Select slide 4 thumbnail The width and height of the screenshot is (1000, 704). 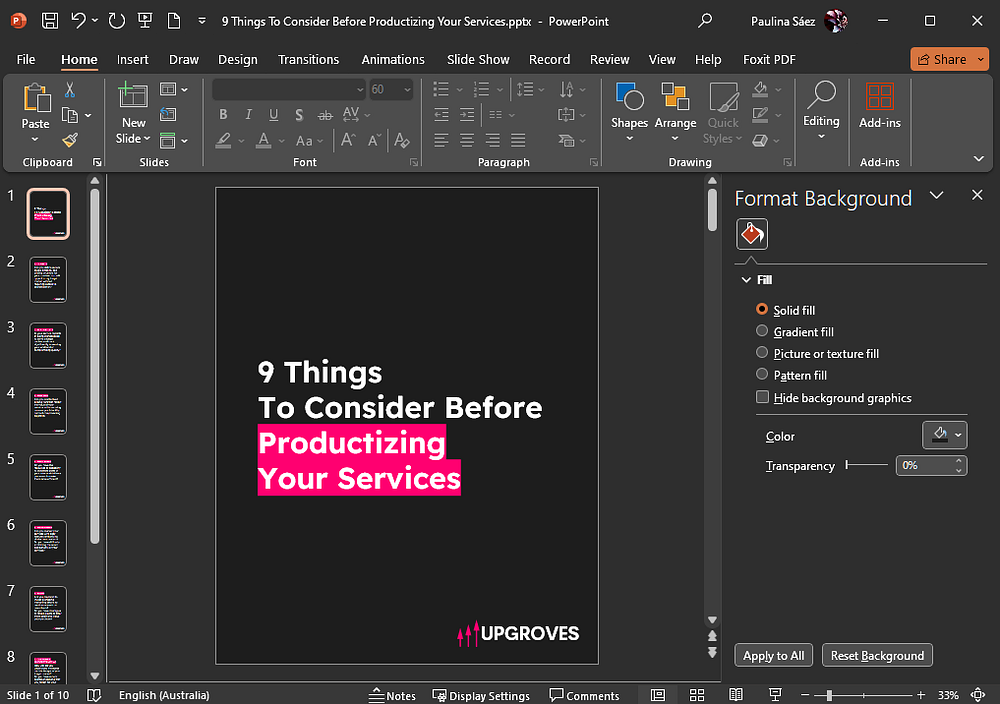tap(48, 411)
